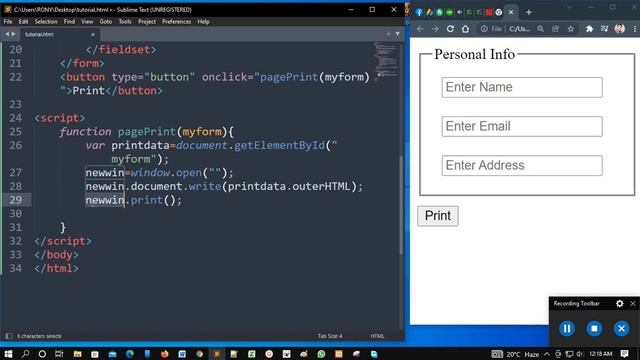Open the browser three-dot menu

pyautogui.click(x=635, y=29)
